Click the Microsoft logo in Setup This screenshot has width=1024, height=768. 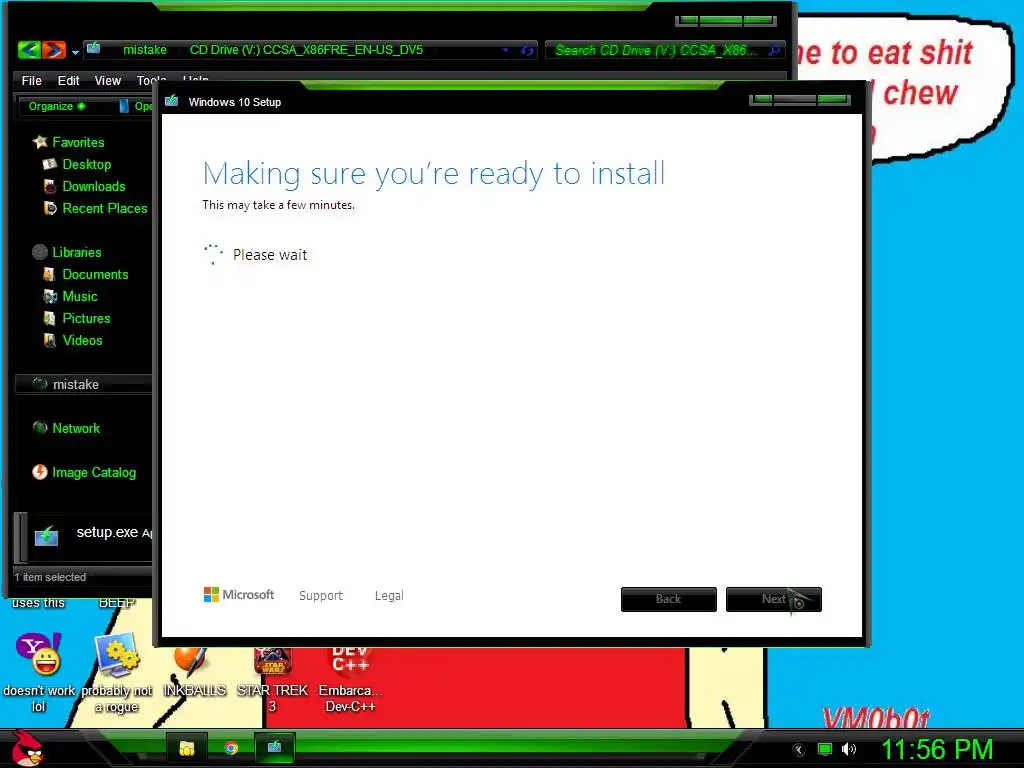[x=239, y=595]
